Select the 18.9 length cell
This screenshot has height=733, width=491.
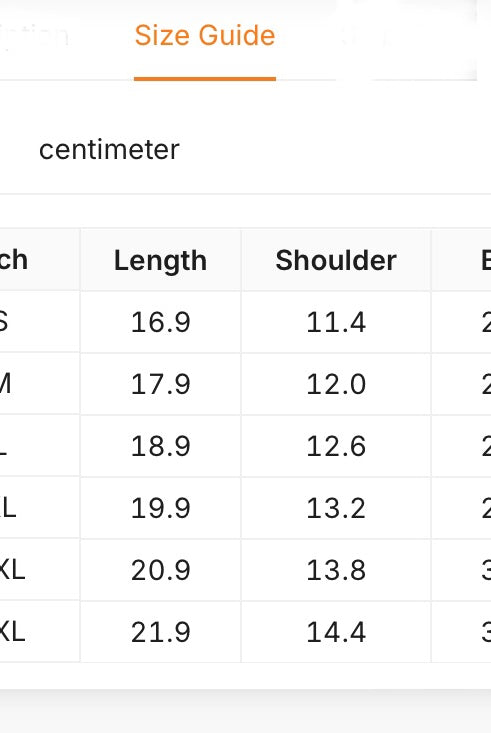pyautogui.click(x=160, y=446)
